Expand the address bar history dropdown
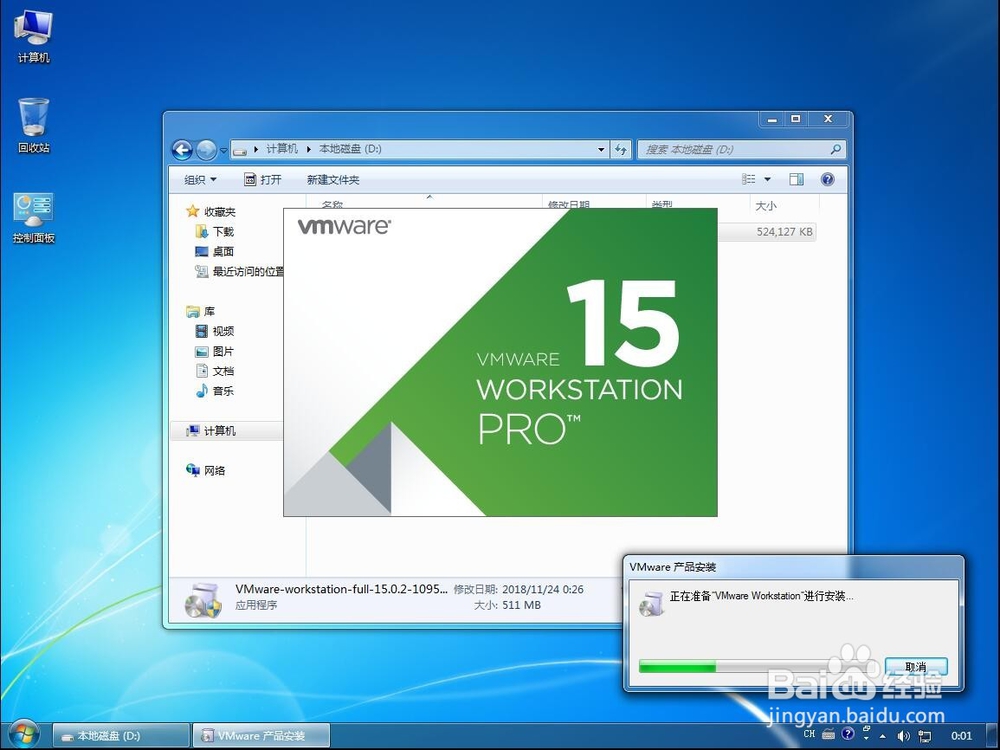This screenshot has width=1000, height=750. pos(601,149)
